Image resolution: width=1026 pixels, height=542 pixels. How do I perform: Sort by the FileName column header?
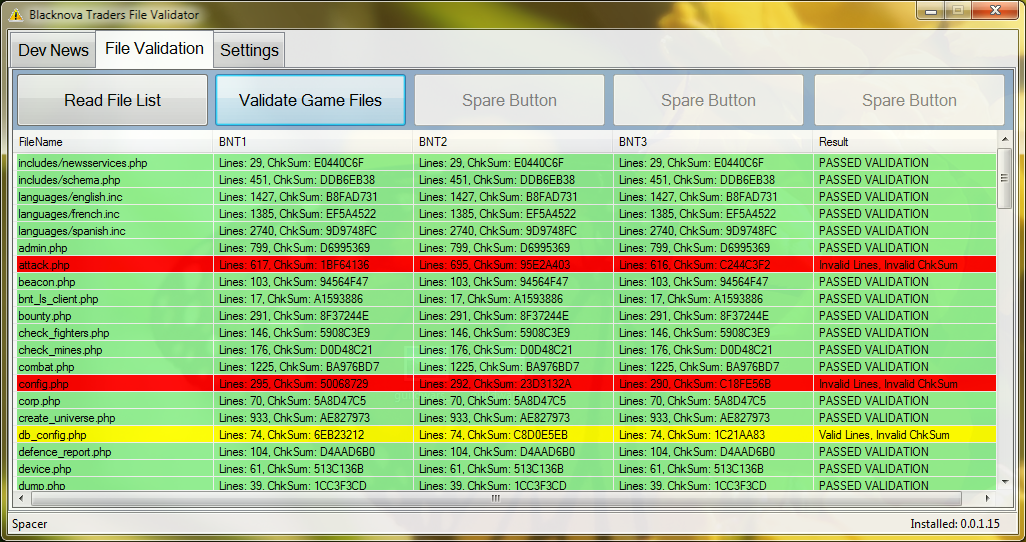[113, 142]
